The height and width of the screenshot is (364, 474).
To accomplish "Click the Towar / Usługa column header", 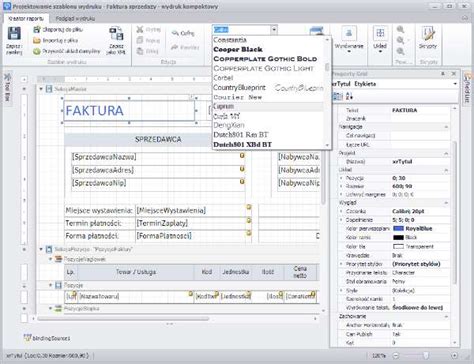I will click(x=136, y=272).
